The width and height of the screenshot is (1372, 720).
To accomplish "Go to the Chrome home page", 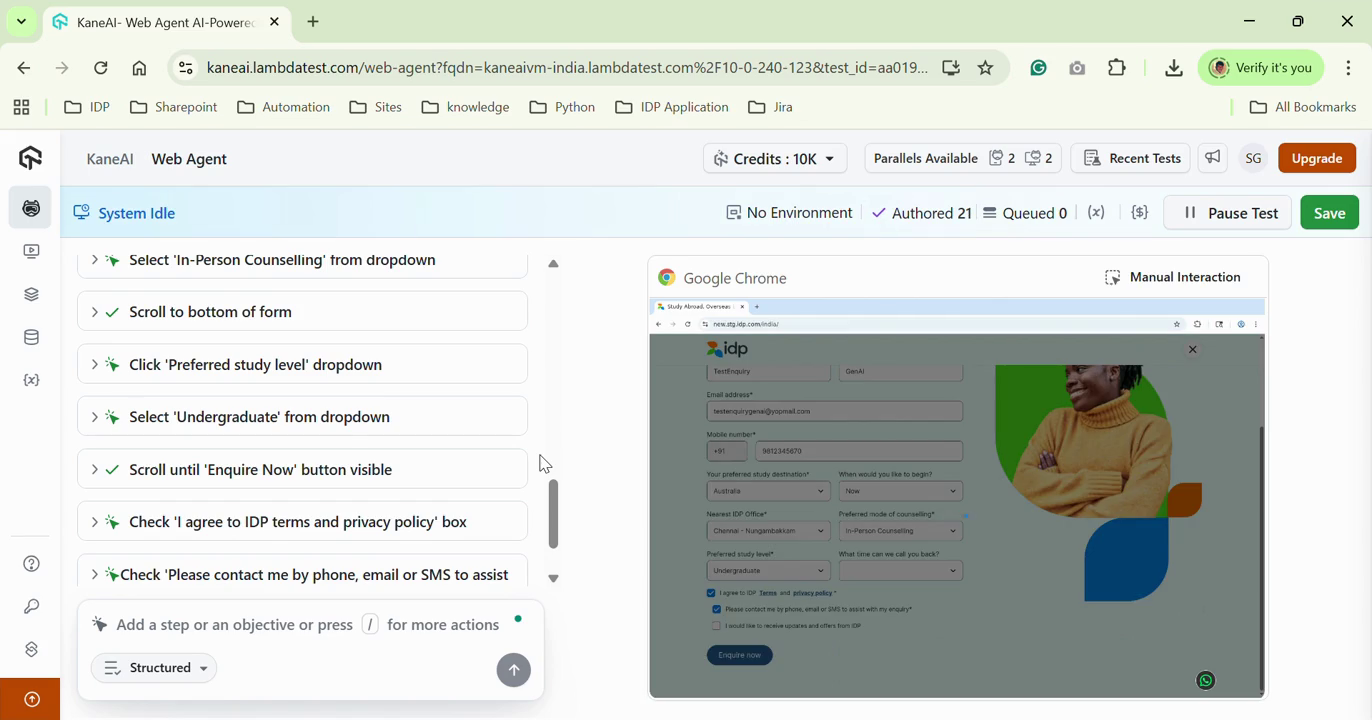I will click(140, 68).
